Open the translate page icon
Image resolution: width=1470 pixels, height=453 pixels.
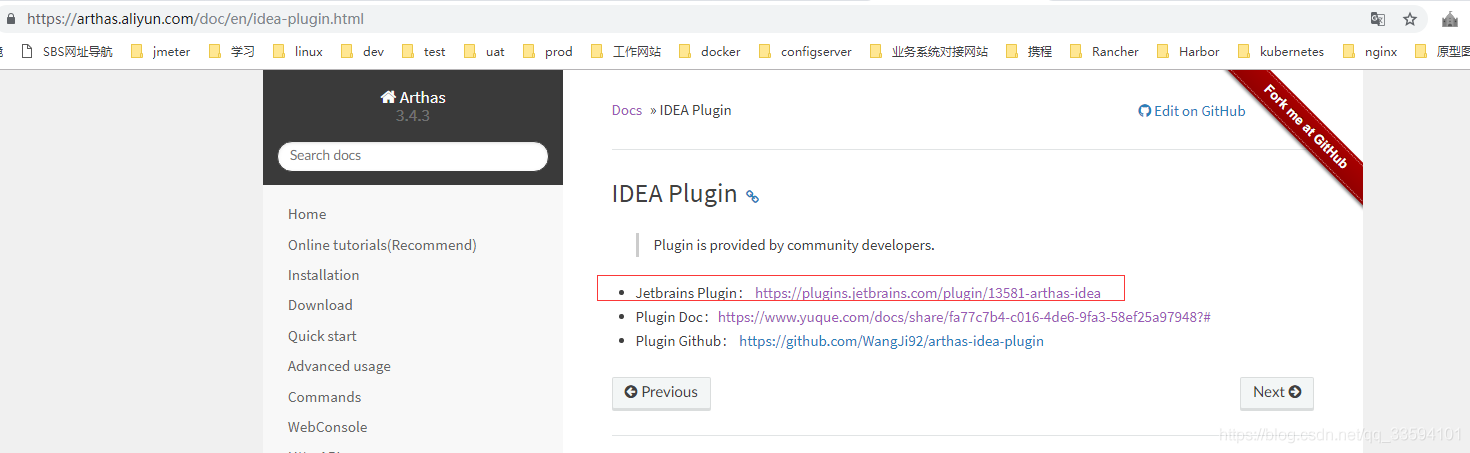pyautogui.click(x=1378, y=19)
